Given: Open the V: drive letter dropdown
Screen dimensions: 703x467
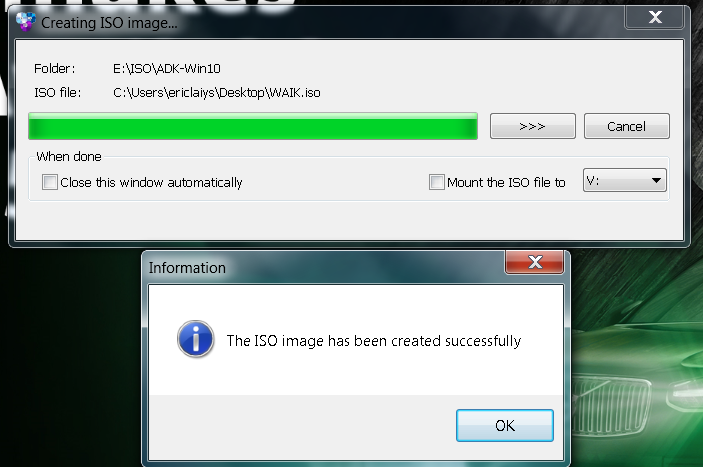Looking at the screenshot, I should pos(625,181).
